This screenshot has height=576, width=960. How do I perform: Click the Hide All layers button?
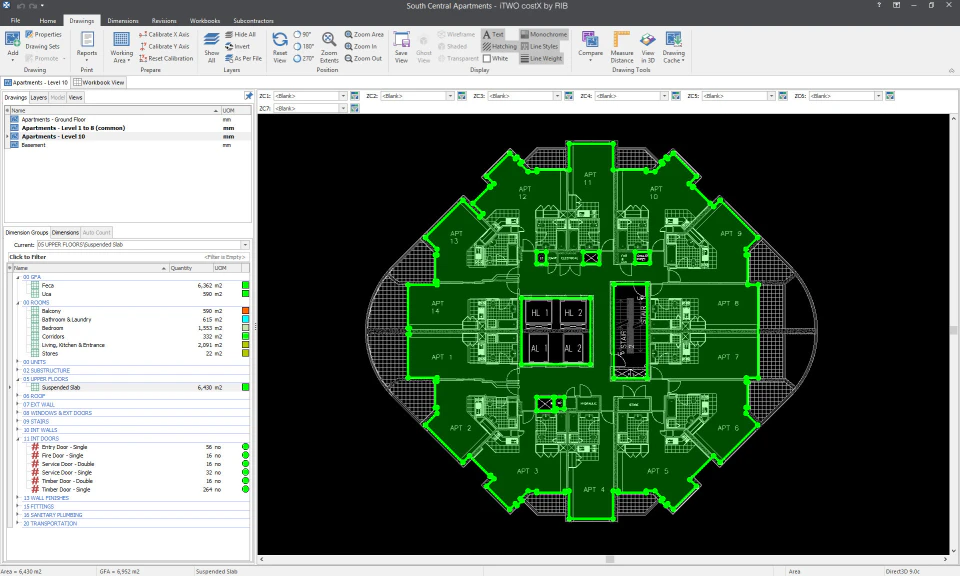(240, 32)
